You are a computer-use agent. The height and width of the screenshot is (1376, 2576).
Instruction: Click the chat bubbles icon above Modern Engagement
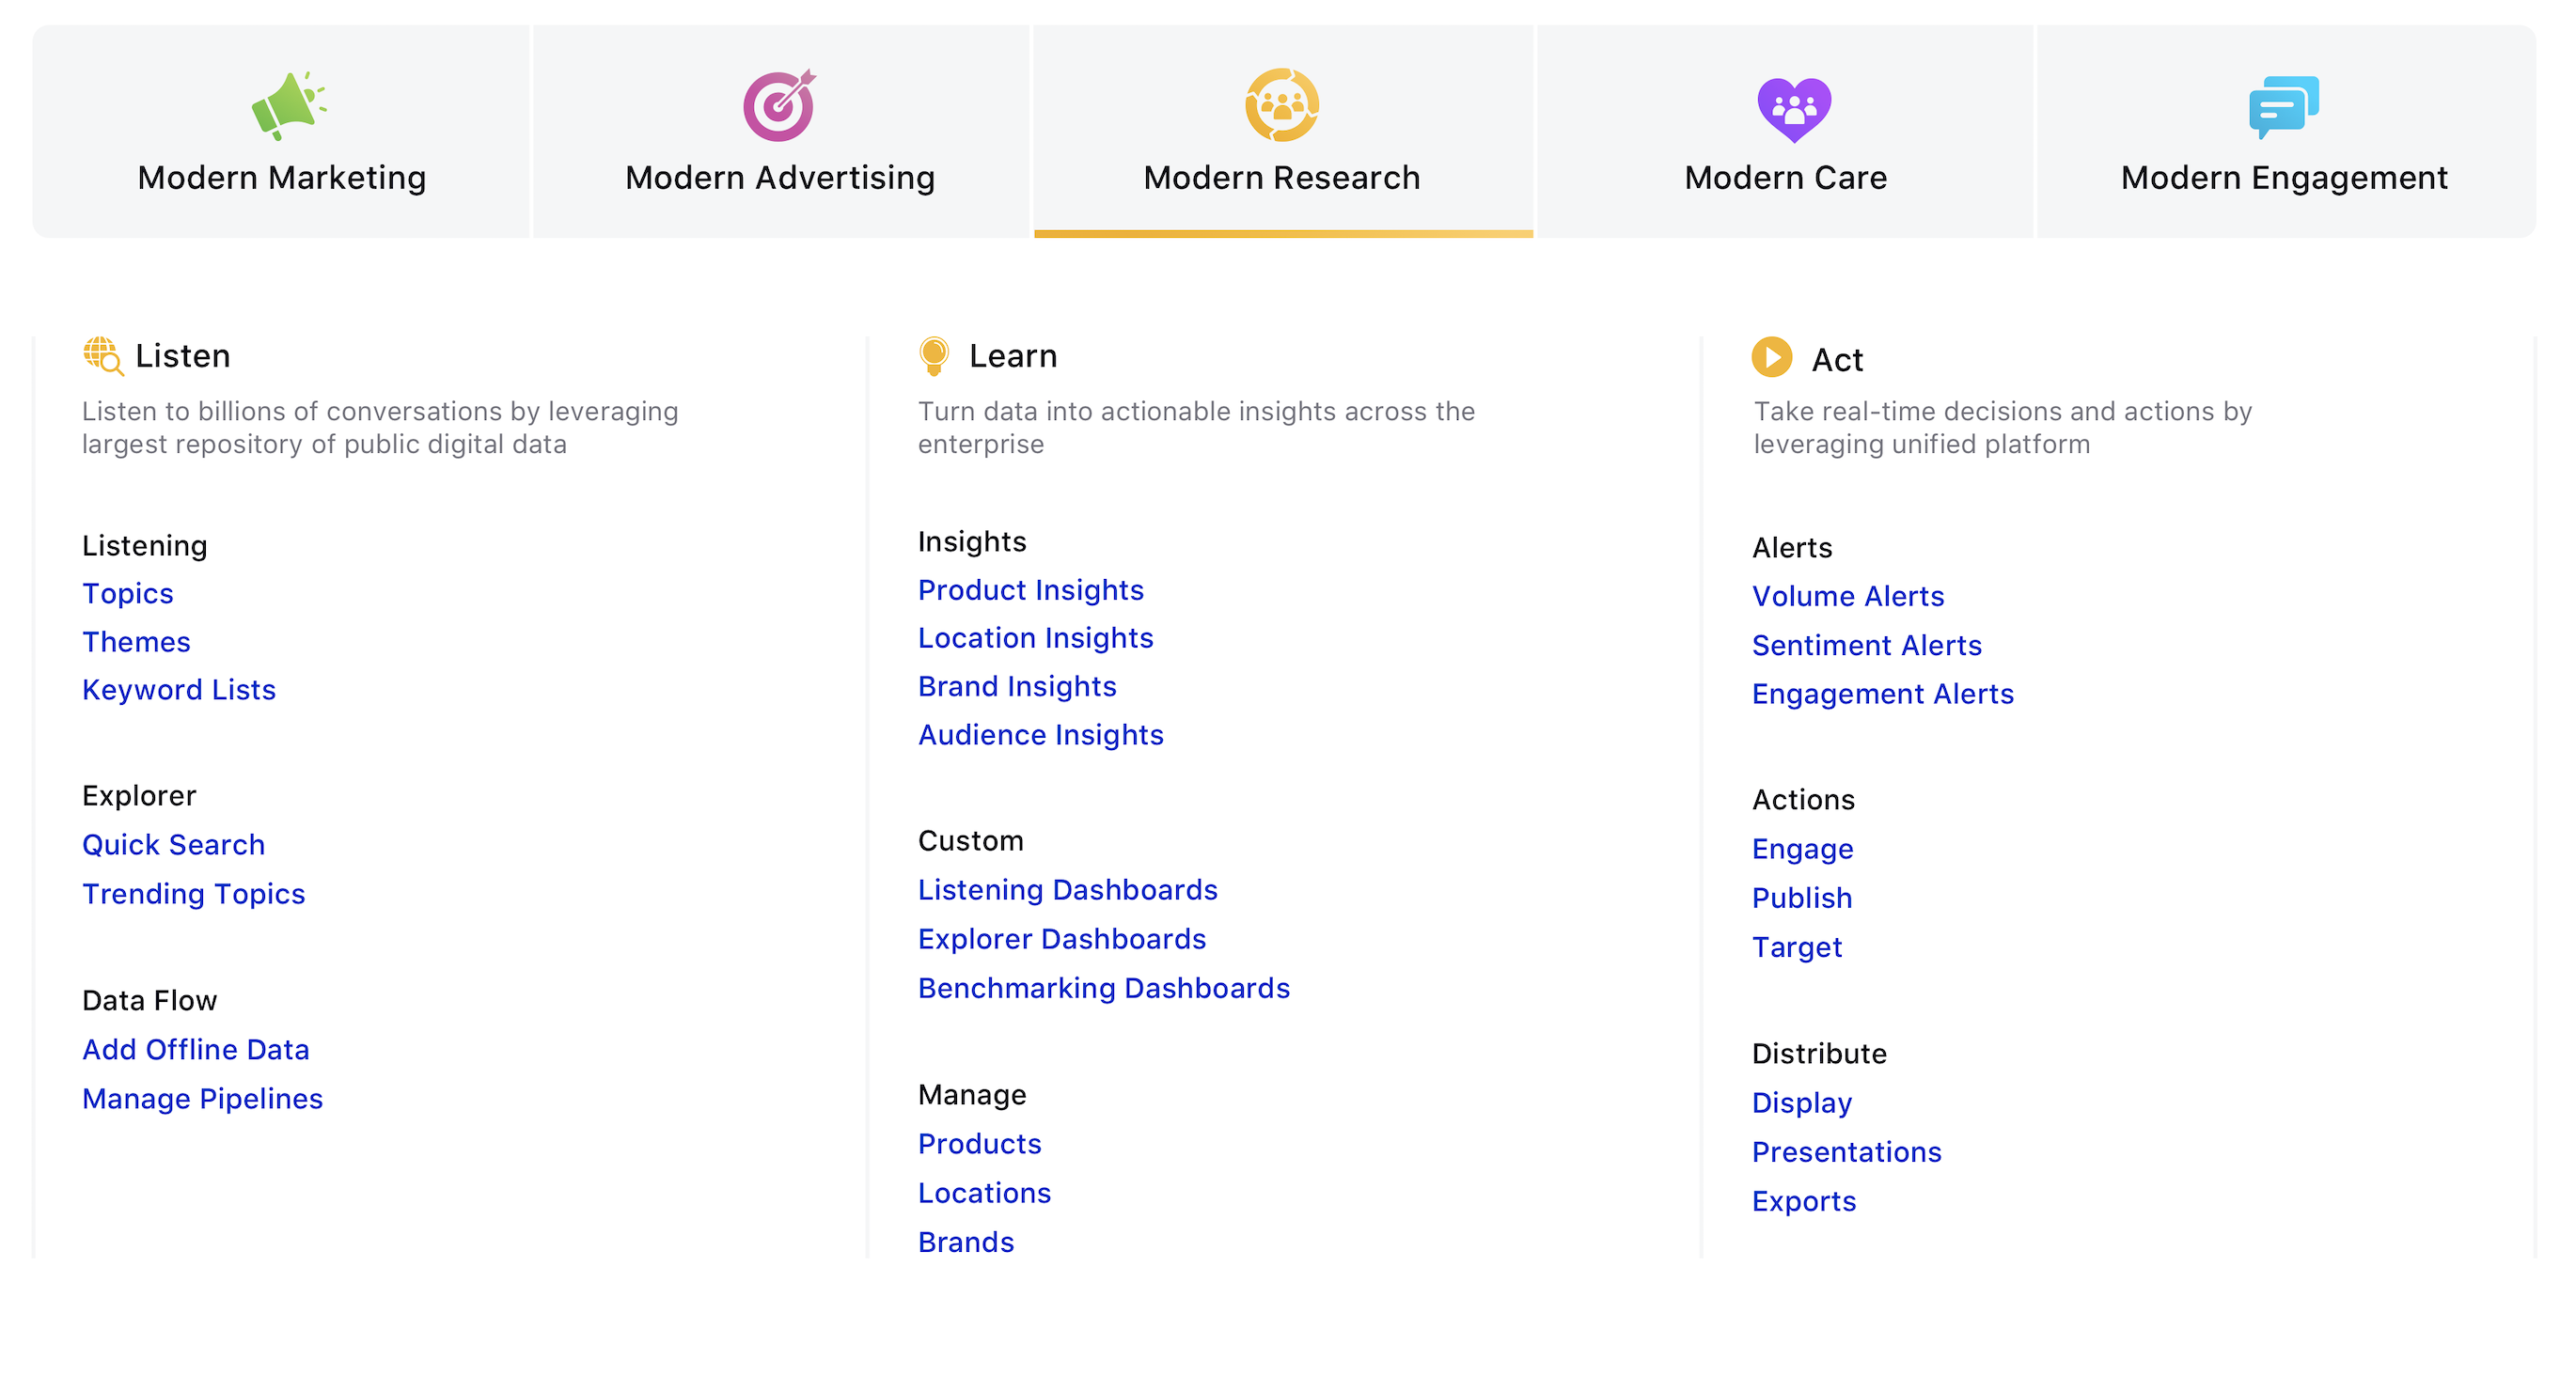point(2286,106)
